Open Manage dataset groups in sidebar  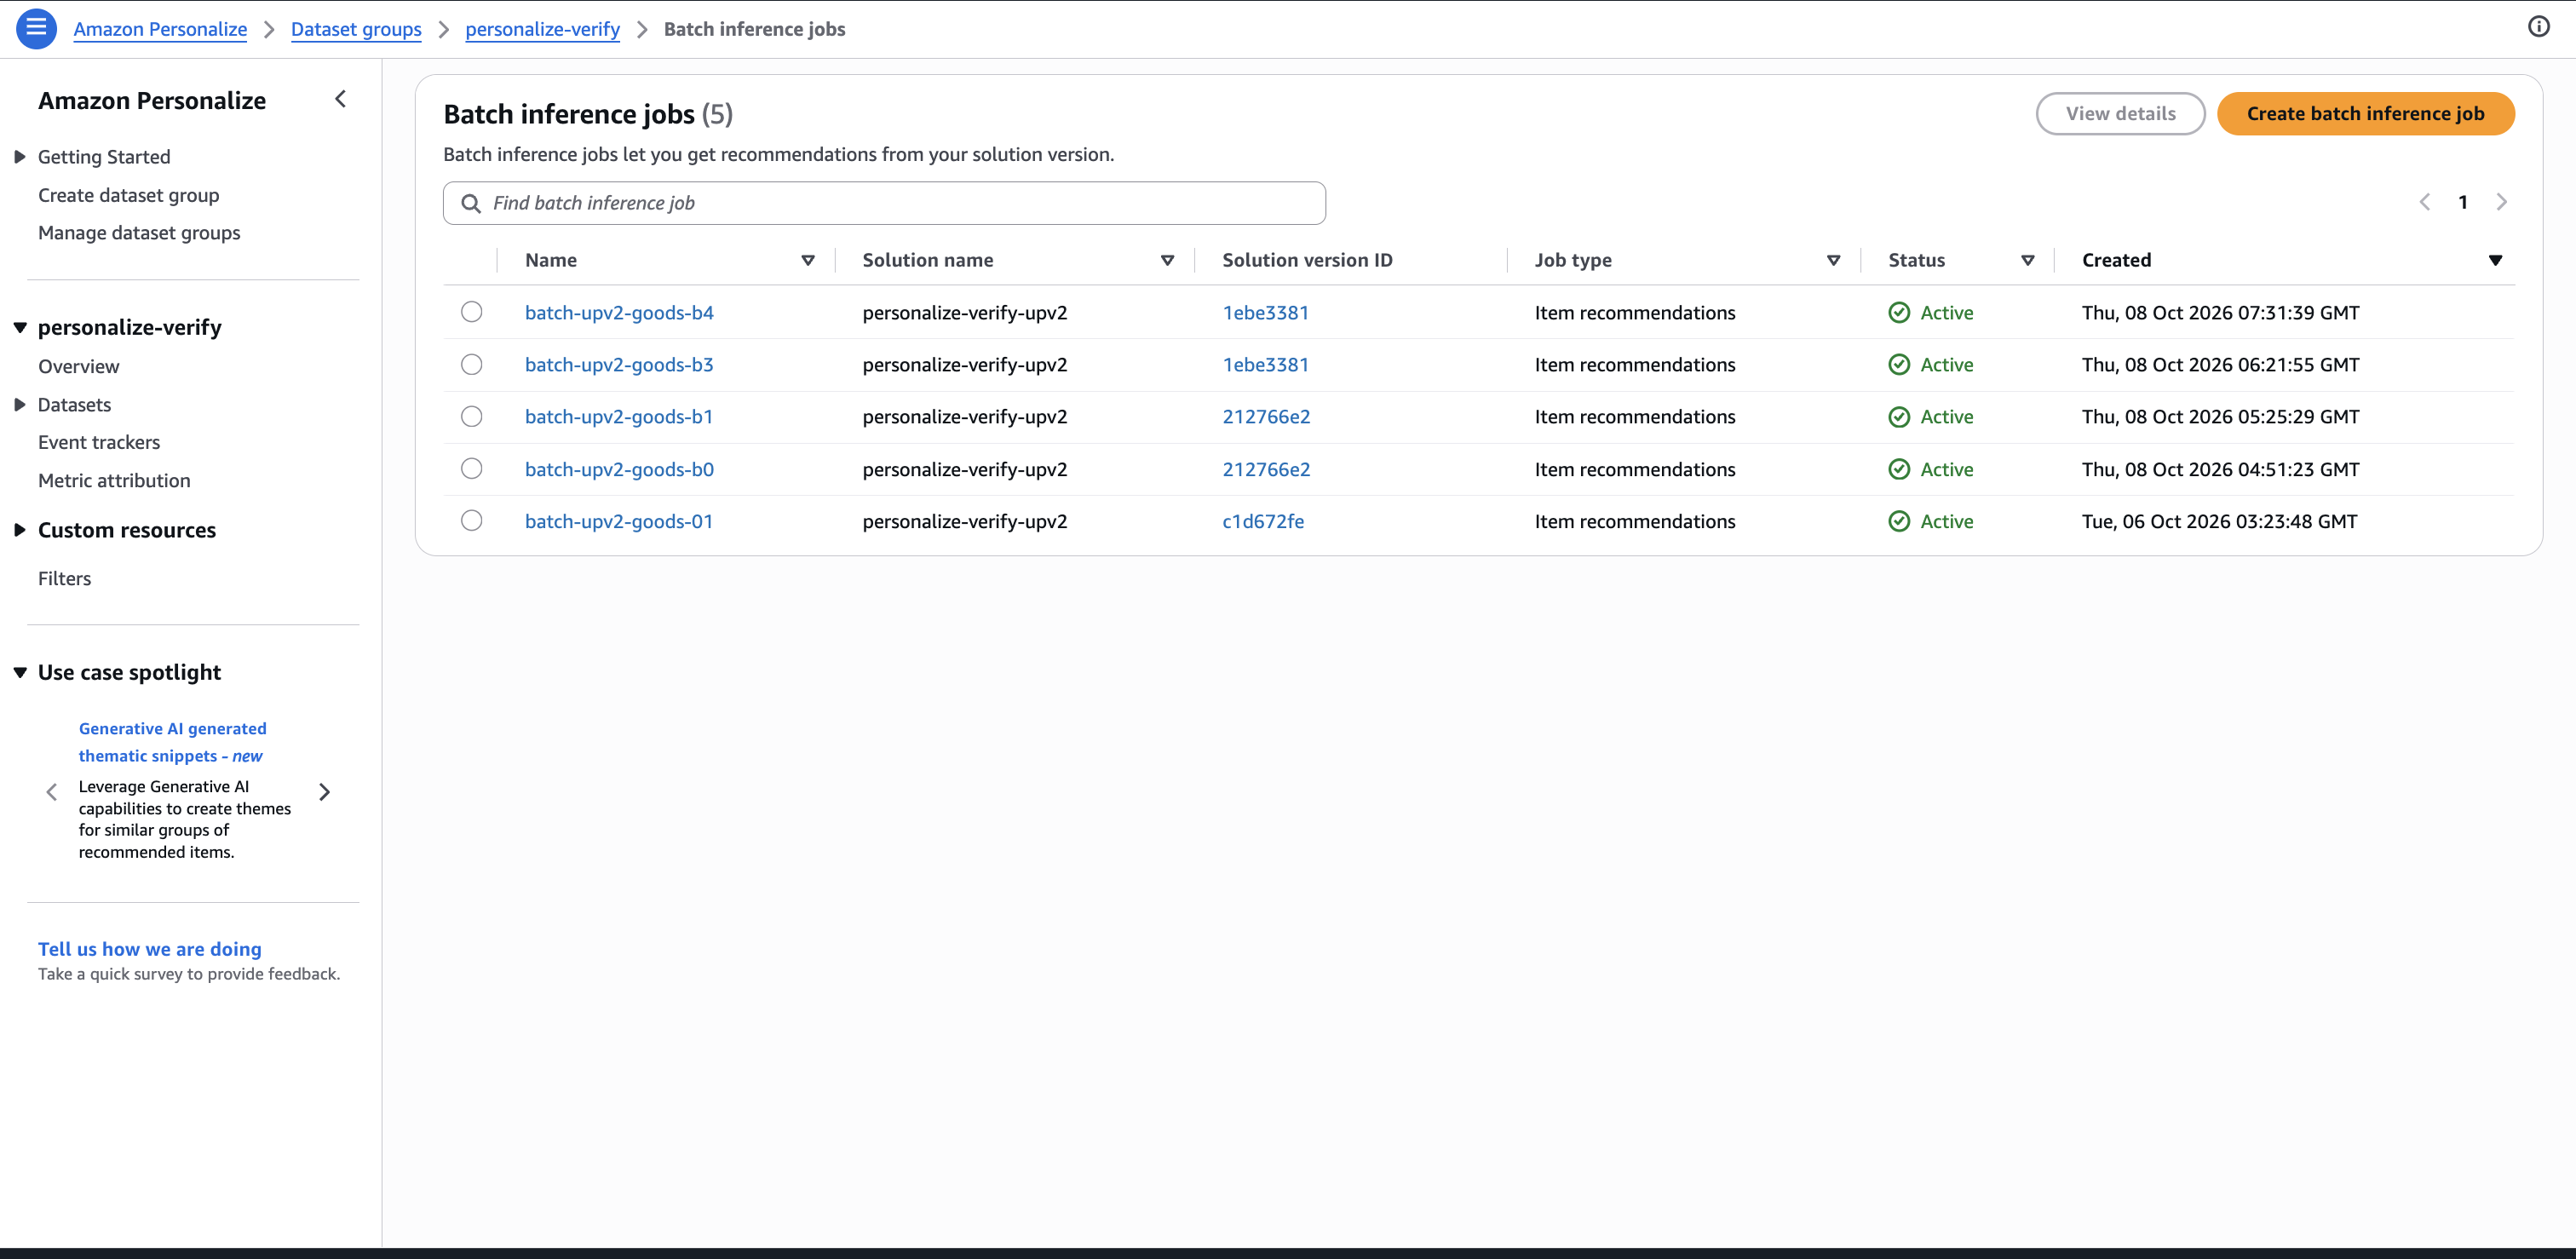click(x=139, y=232)
